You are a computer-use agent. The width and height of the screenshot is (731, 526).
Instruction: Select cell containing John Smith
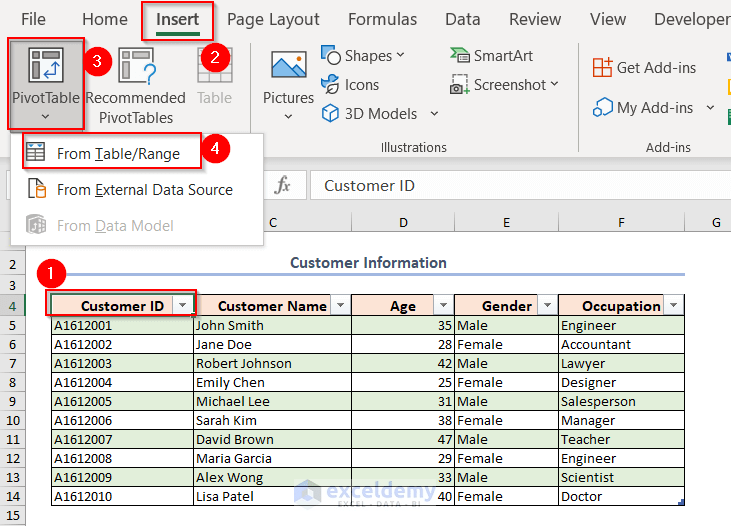272,325
